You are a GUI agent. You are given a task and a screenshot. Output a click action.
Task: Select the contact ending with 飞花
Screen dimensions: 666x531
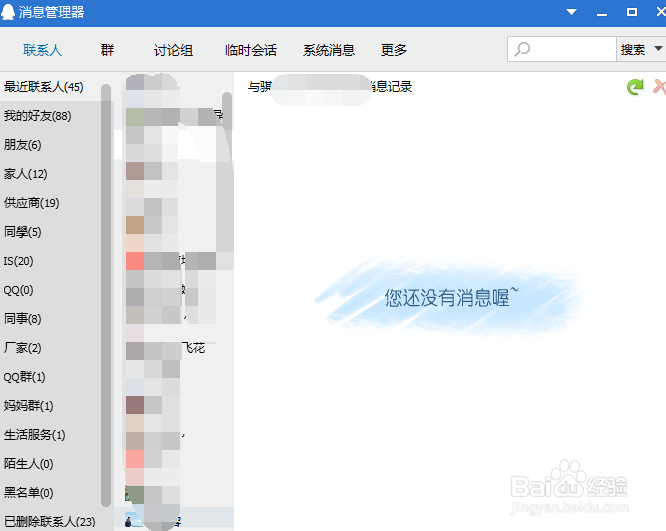pos(173,348)
